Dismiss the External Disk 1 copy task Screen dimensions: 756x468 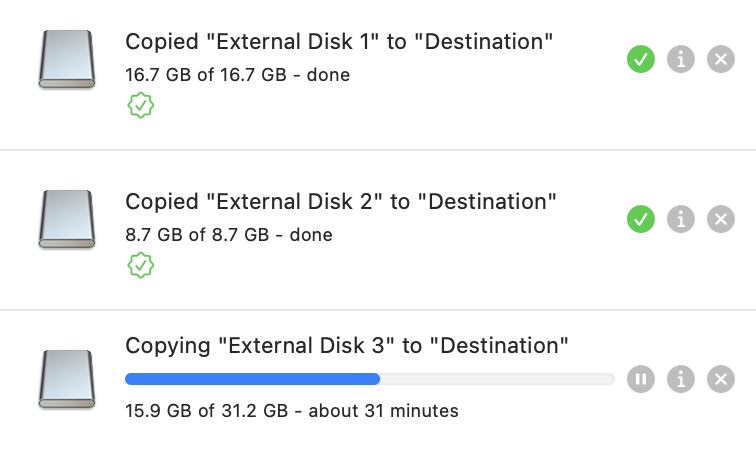[x=720, y=60]
